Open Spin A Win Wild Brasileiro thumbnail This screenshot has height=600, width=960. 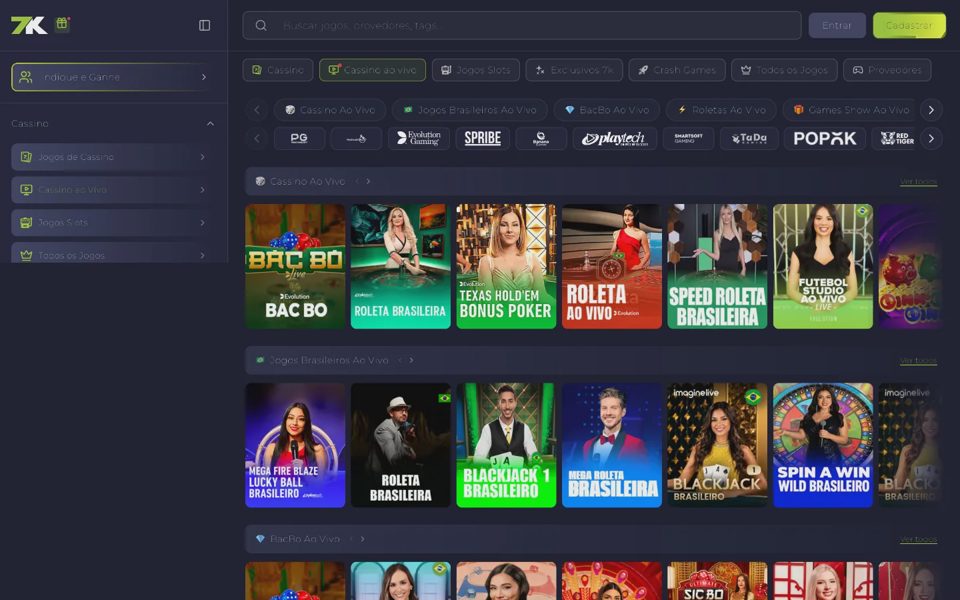(x=823, y=445)
